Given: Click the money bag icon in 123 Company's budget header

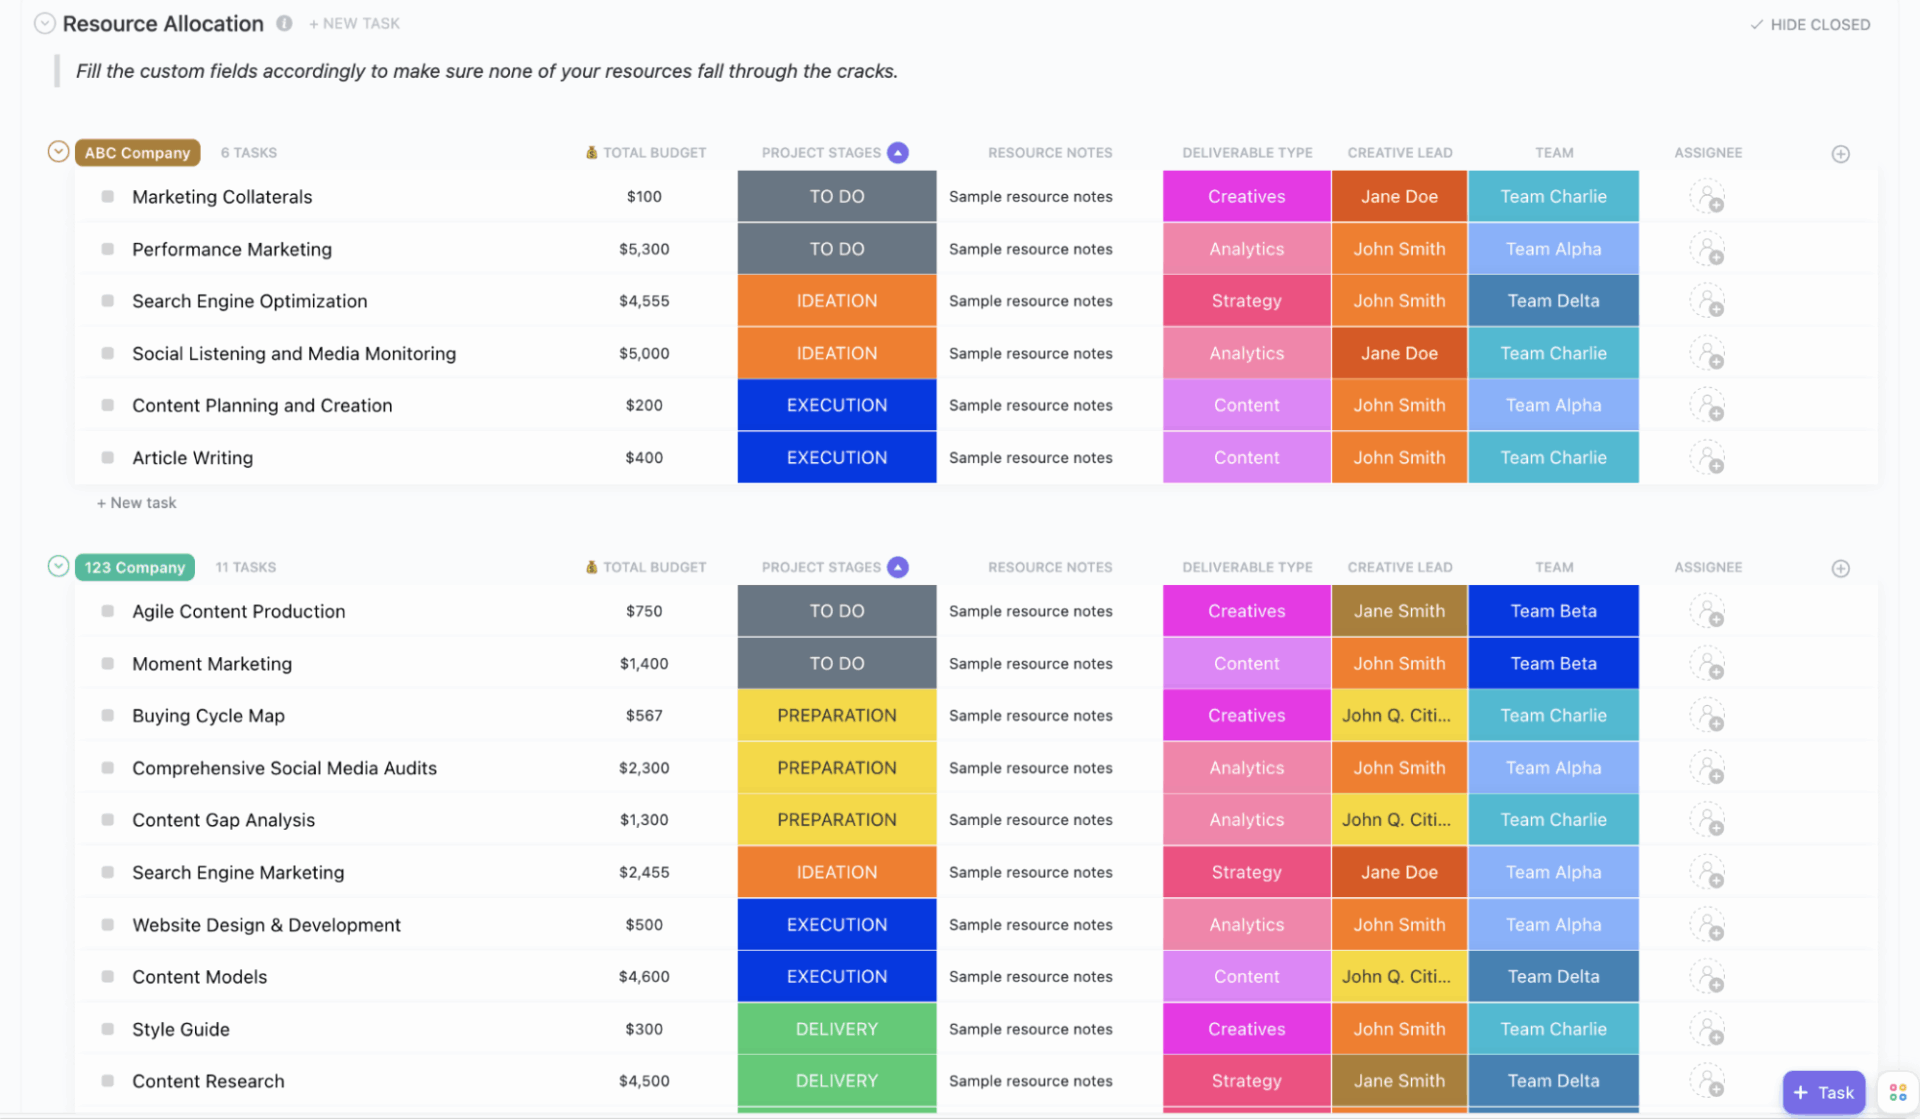Looking at the screenshot, I should point(591,567).
